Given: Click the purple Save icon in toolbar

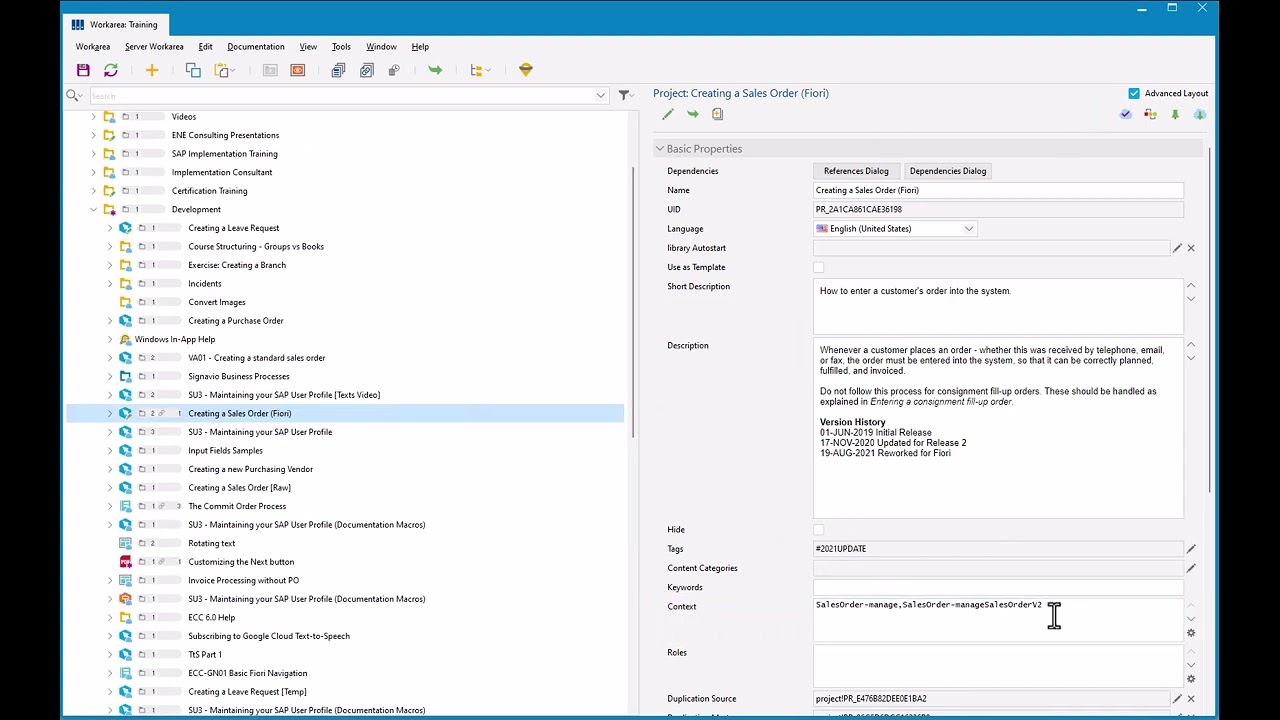Looking at the screenshot, I should pos(83,70).
